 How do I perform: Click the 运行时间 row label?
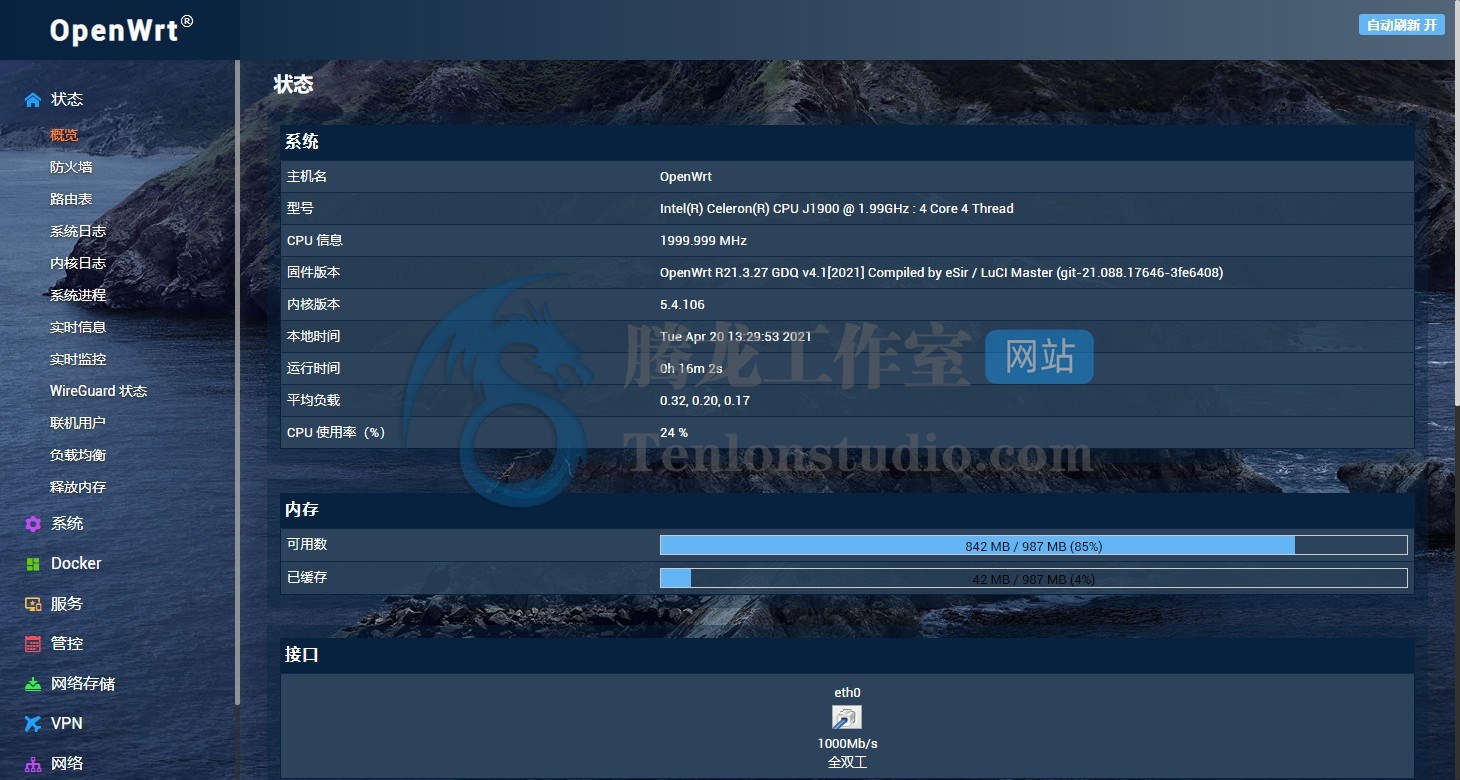[314, 369]
